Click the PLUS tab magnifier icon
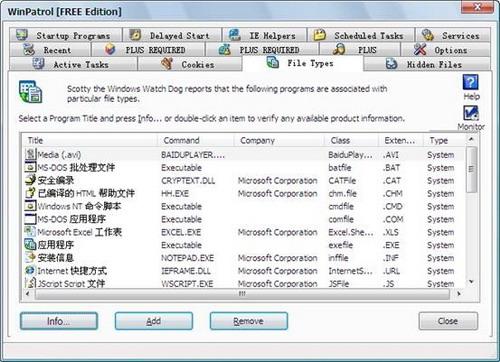 pos(339,50)
